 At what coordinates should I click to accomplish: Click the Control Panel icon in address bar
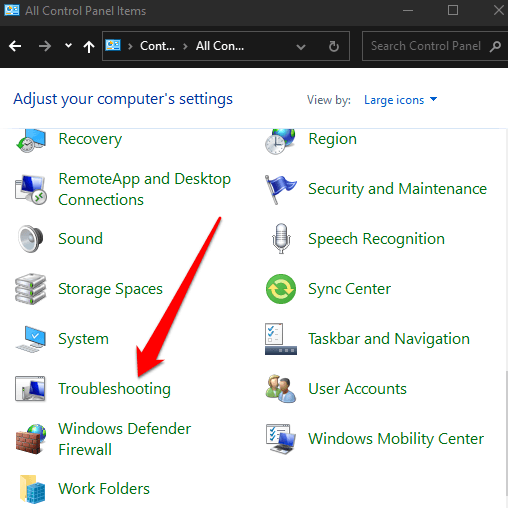click(113, 45)
